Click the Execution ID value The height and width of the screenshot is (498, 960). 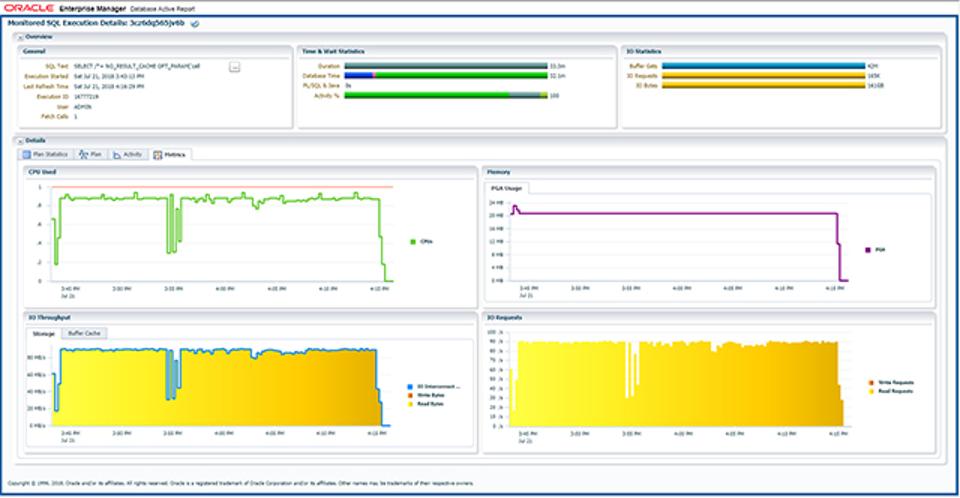(86, 97)
